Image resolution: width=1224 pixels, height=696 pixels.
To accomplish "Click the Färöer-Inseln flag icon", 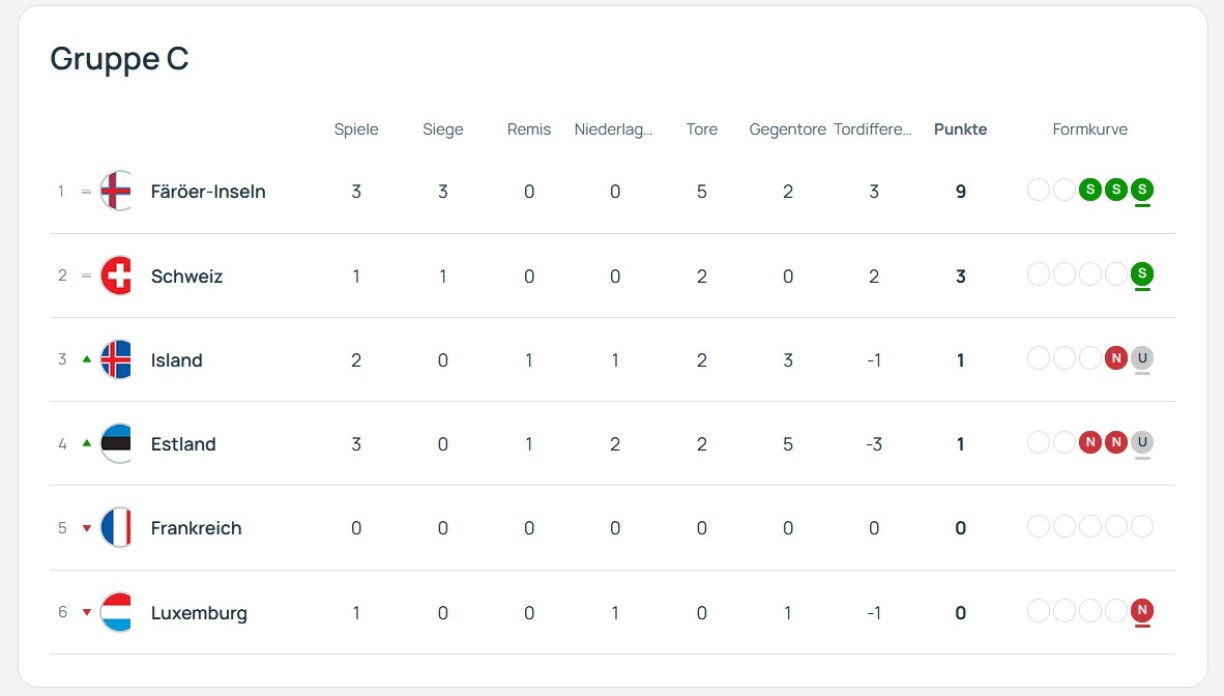I will [116, 191].
